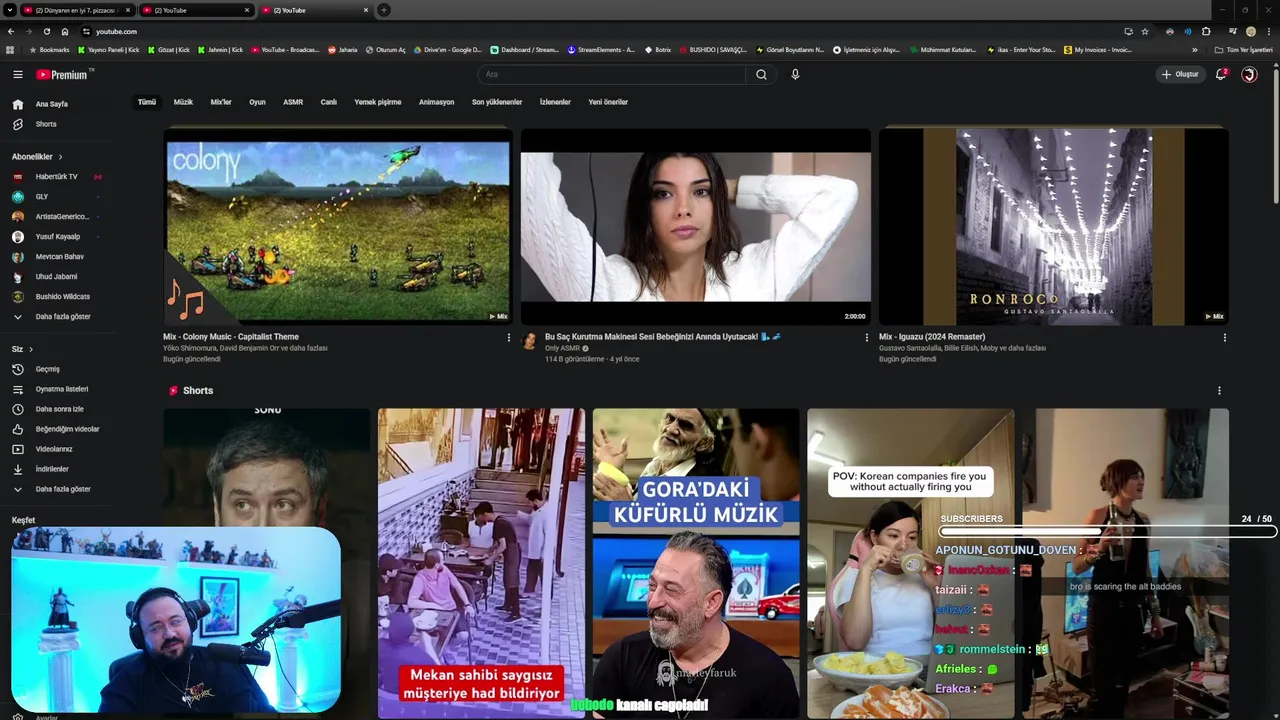Screen dimensions: 1280x720
Task: Click the browser home icon
Action: point(65,31)
